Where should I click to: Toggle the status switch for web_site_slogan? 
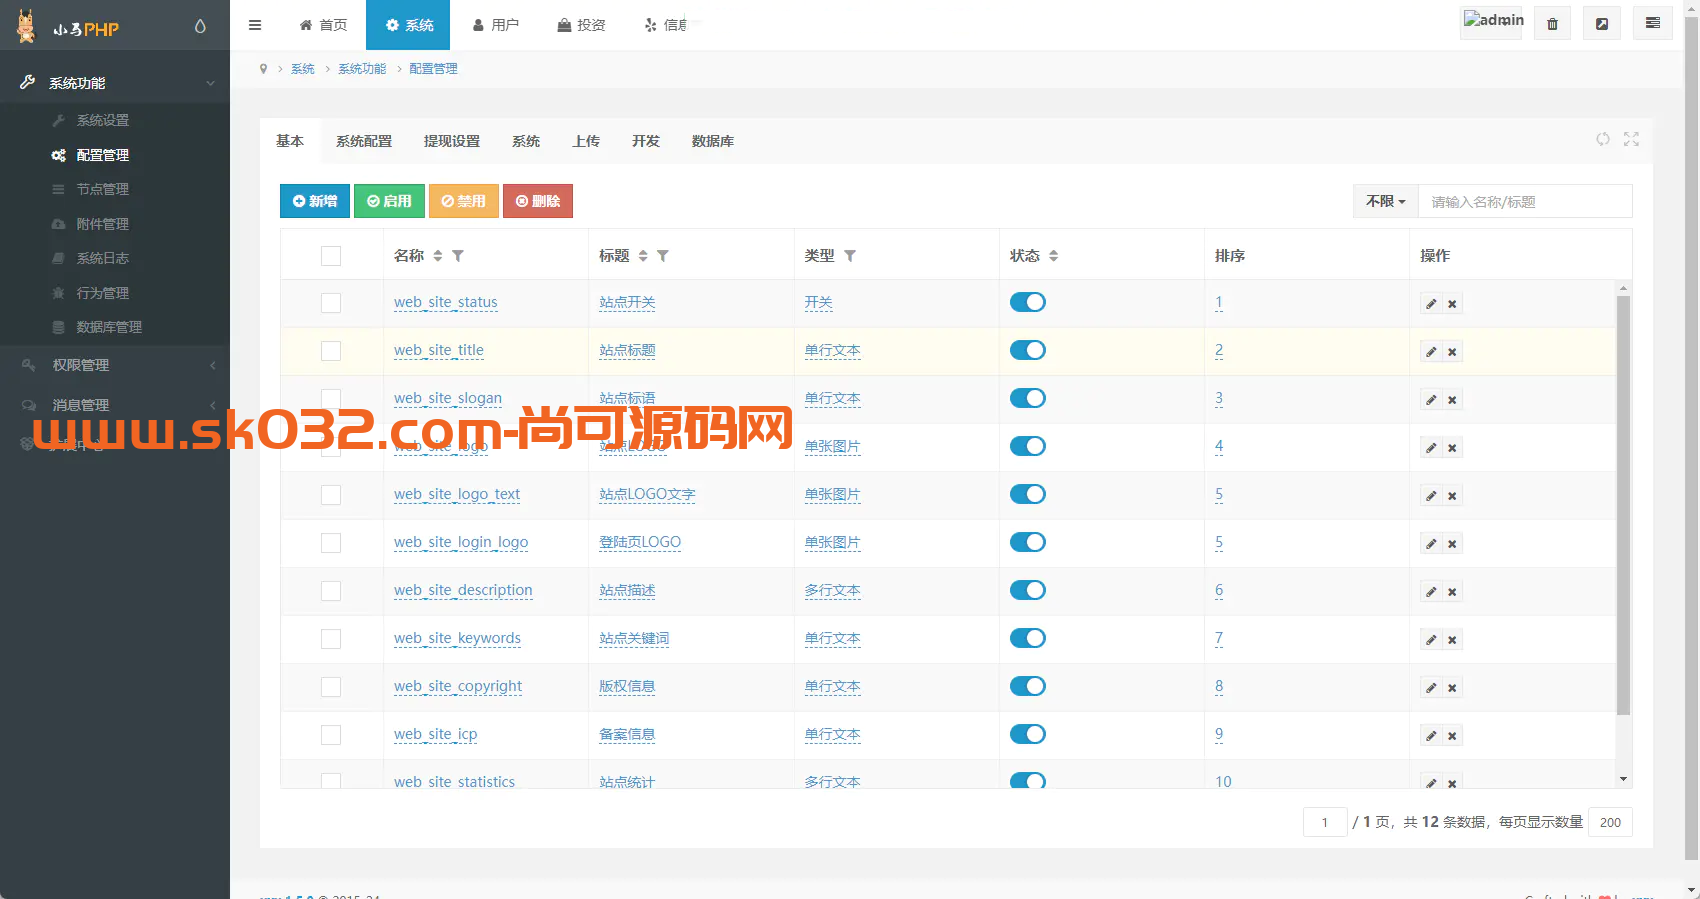click(1028, 398)
